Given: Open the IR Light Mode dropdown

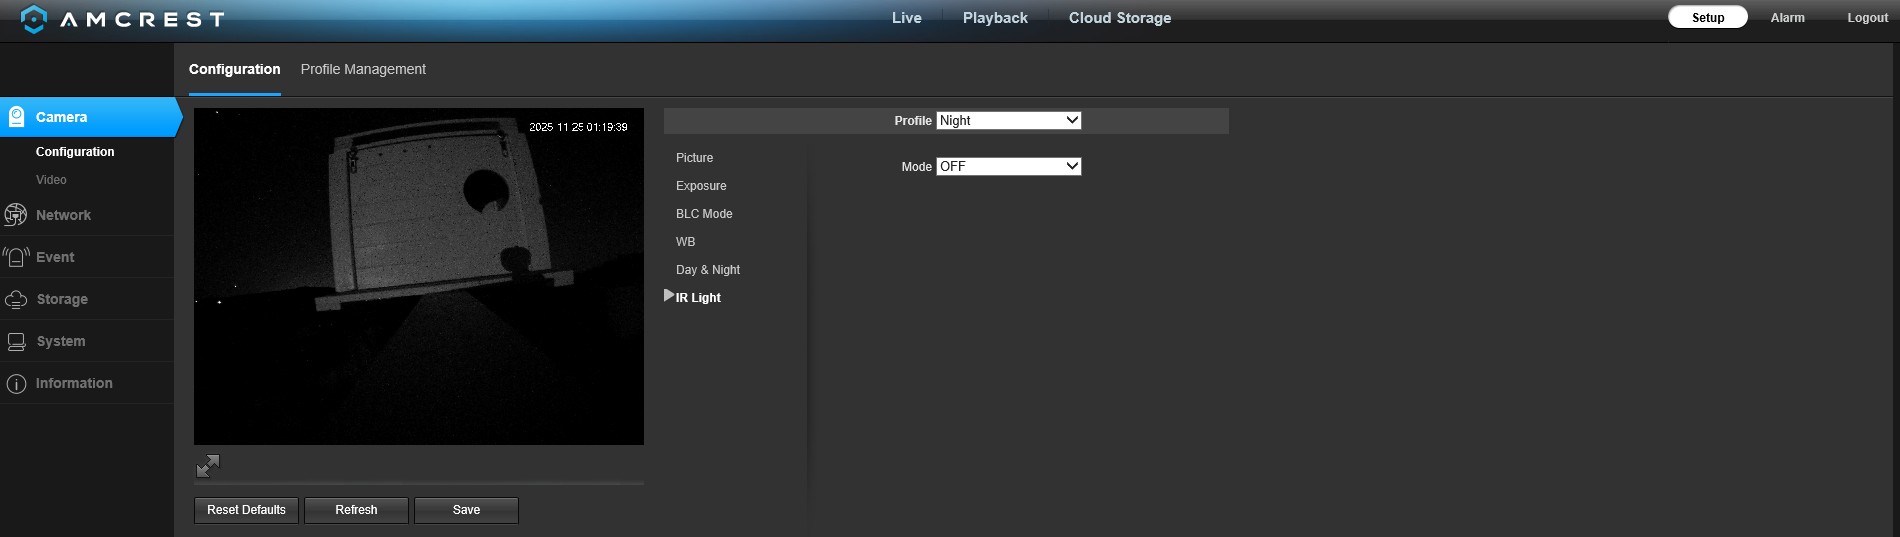Looking at the screenshot, I should coord(1009,166).
